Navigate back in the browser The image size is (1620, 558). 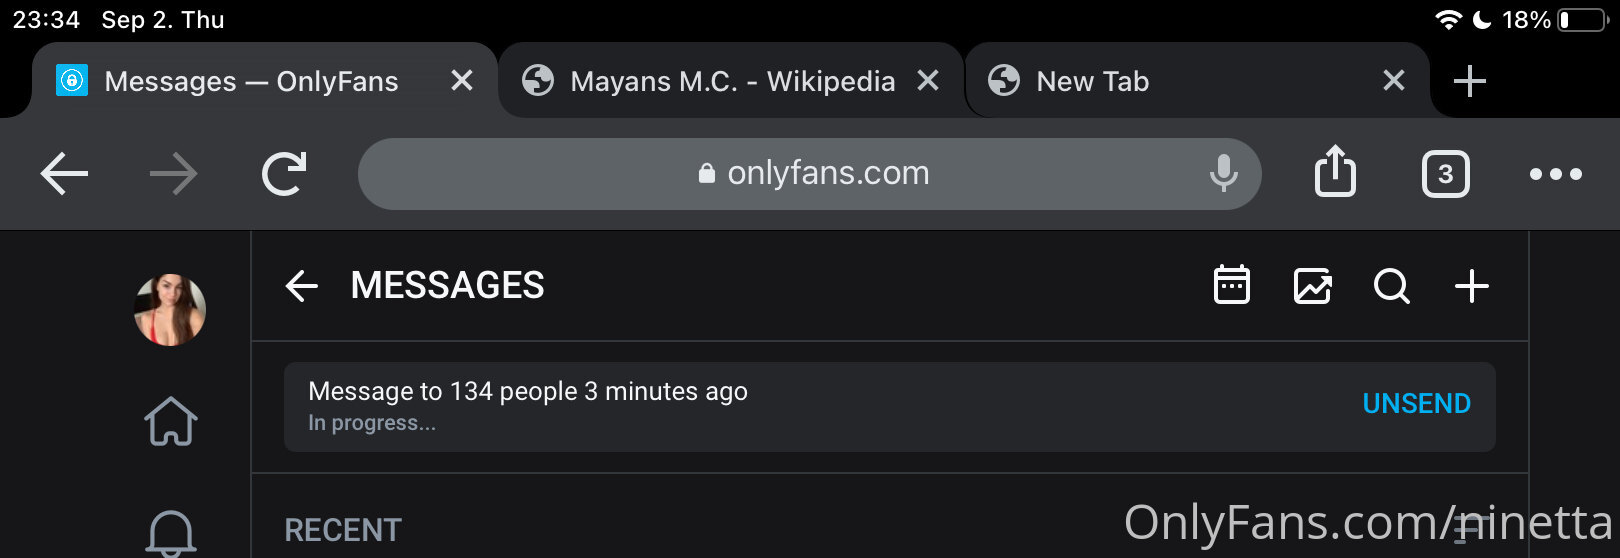click(x=64, y=174)
